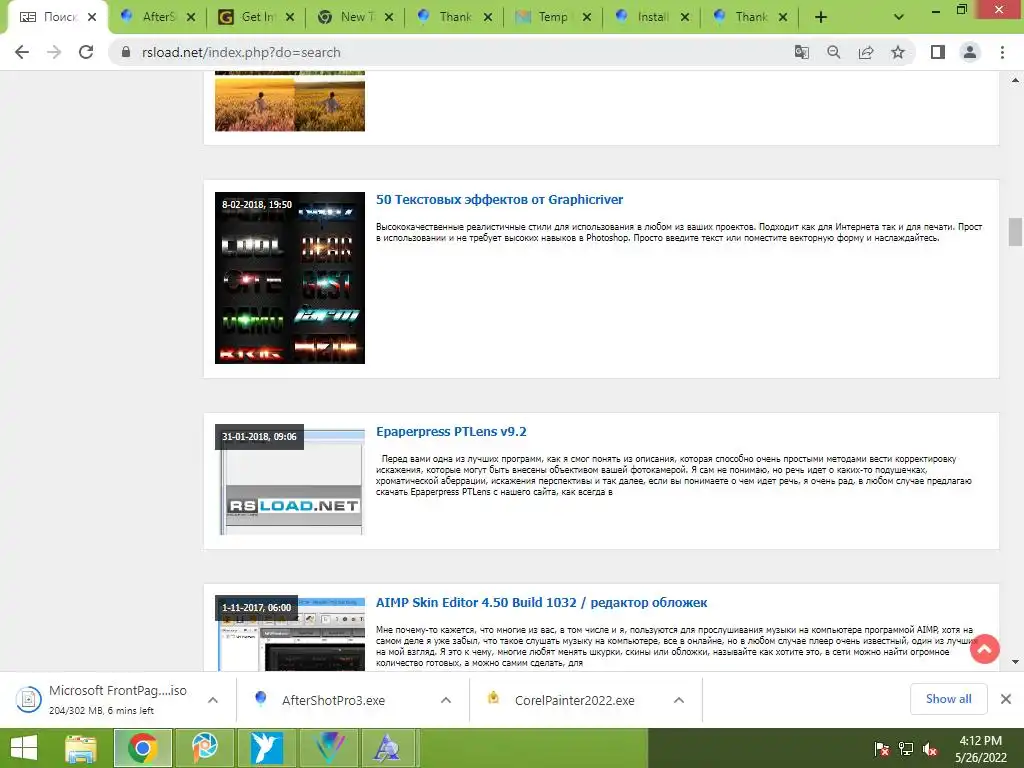
Task: Open the purple triangle app in the taskbar
Action: 389,748
